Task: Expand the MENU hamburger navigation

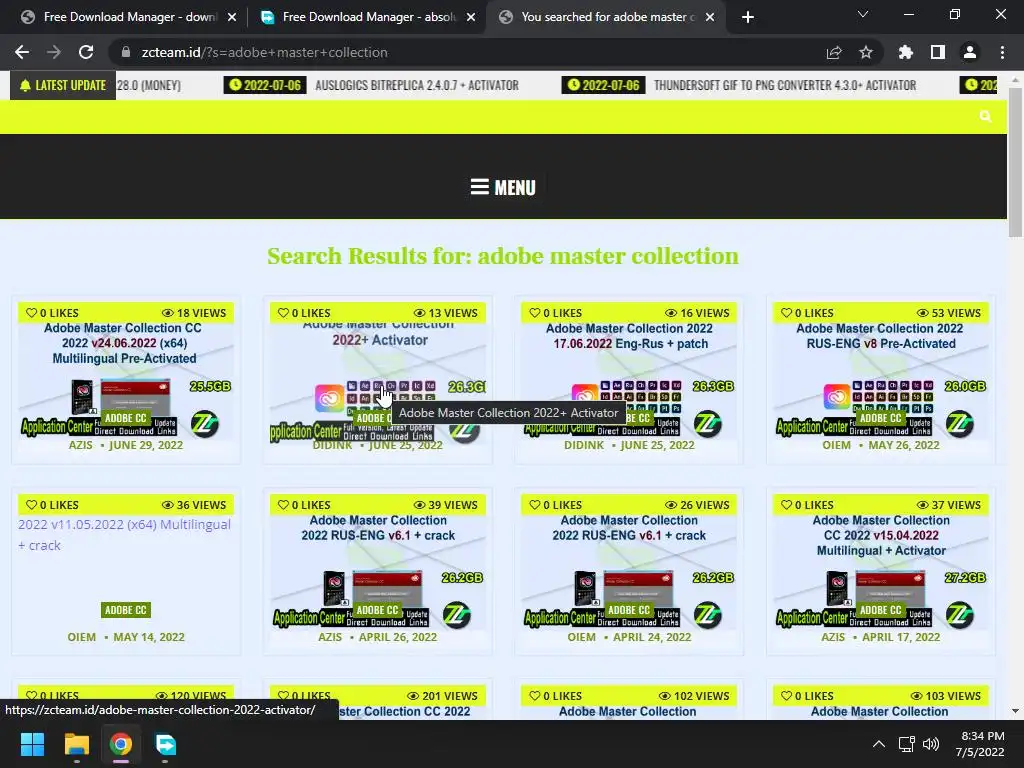Action: 503,187
